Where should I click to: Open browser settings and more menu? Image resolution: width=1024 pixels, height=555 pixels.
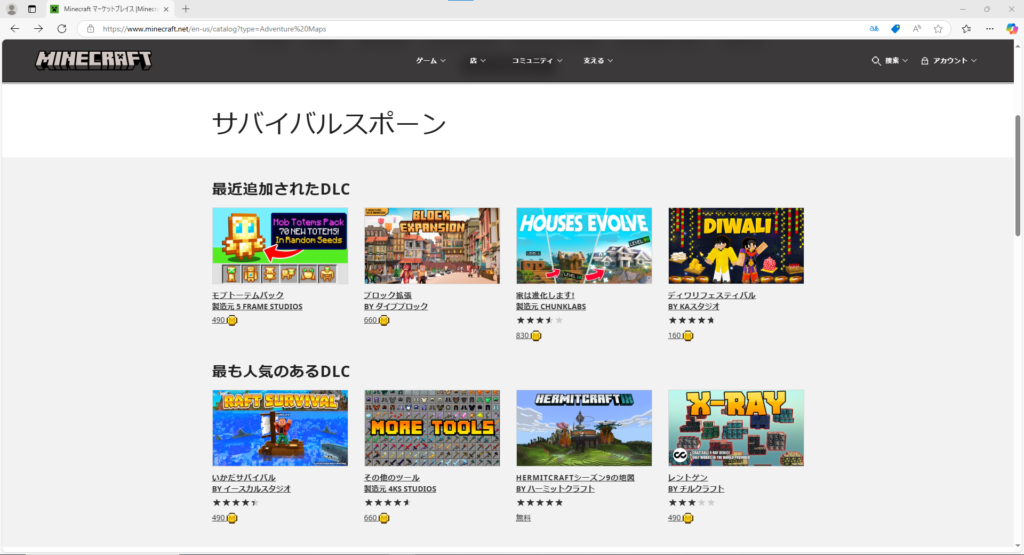991,28
